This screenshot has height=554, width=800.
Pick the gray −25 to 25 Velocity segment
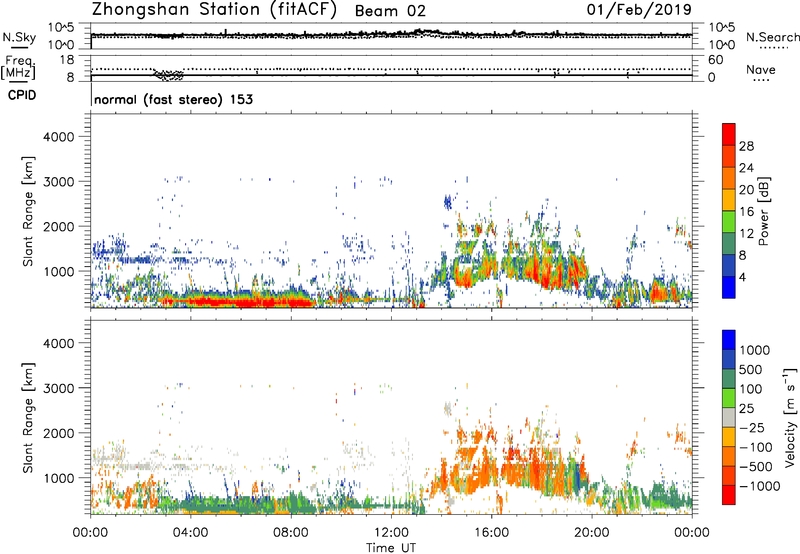pyautogui.click(x=729, y=418)
